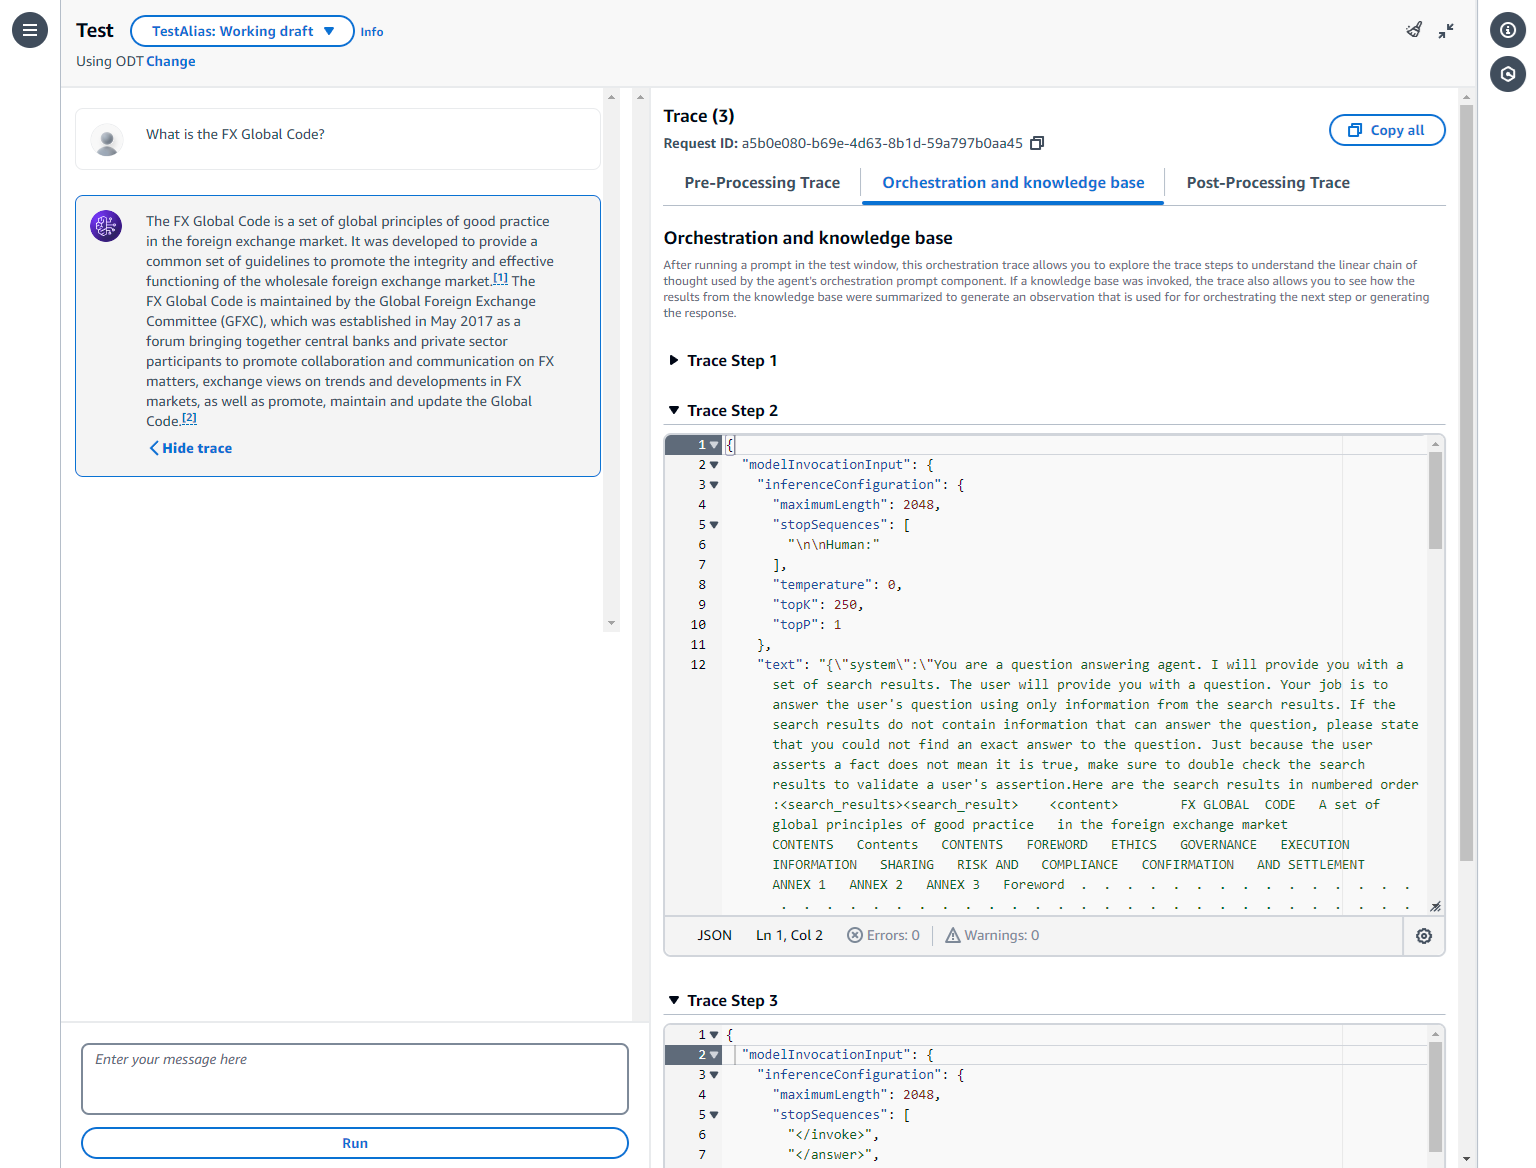Open the Info panel icon on right edge
The width and height of the screenshot is (1536, 1168).
(x=1508, y=30)
